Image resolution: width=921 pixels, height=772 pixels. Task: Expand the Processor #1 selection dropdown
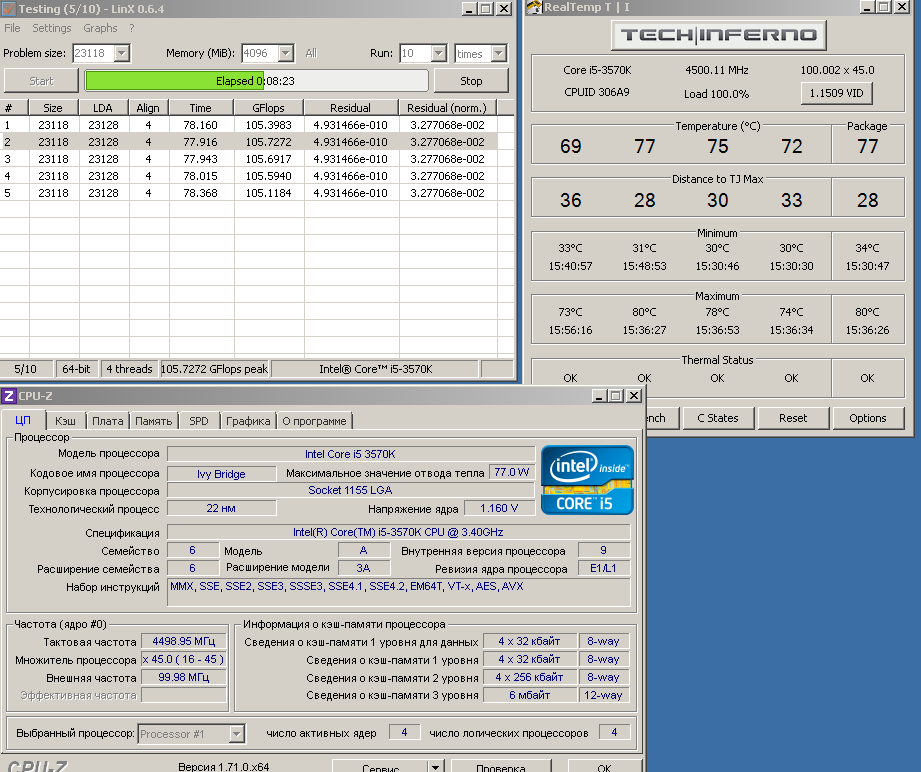236,734
